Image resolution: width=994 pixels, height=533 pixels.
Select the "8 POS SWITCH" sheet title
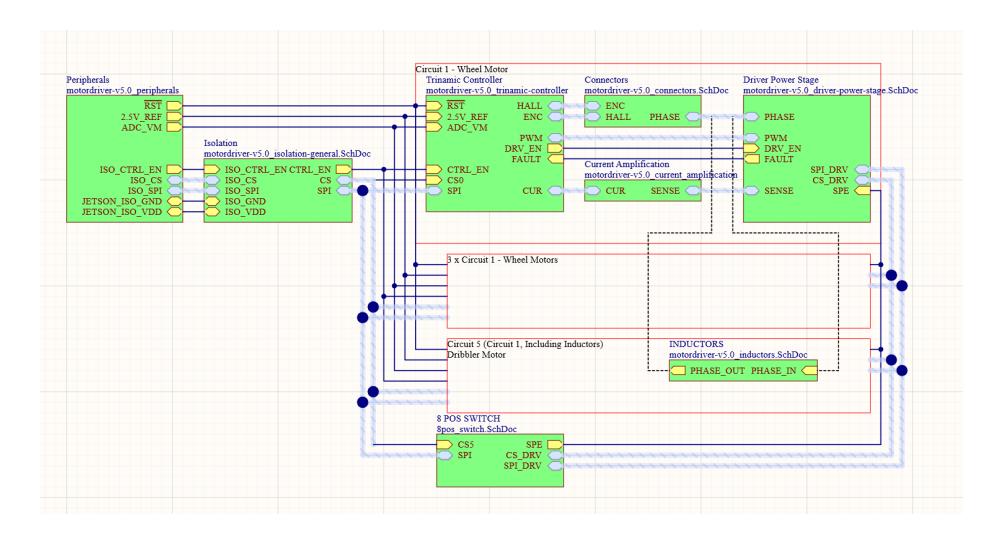tap(468, 418)
